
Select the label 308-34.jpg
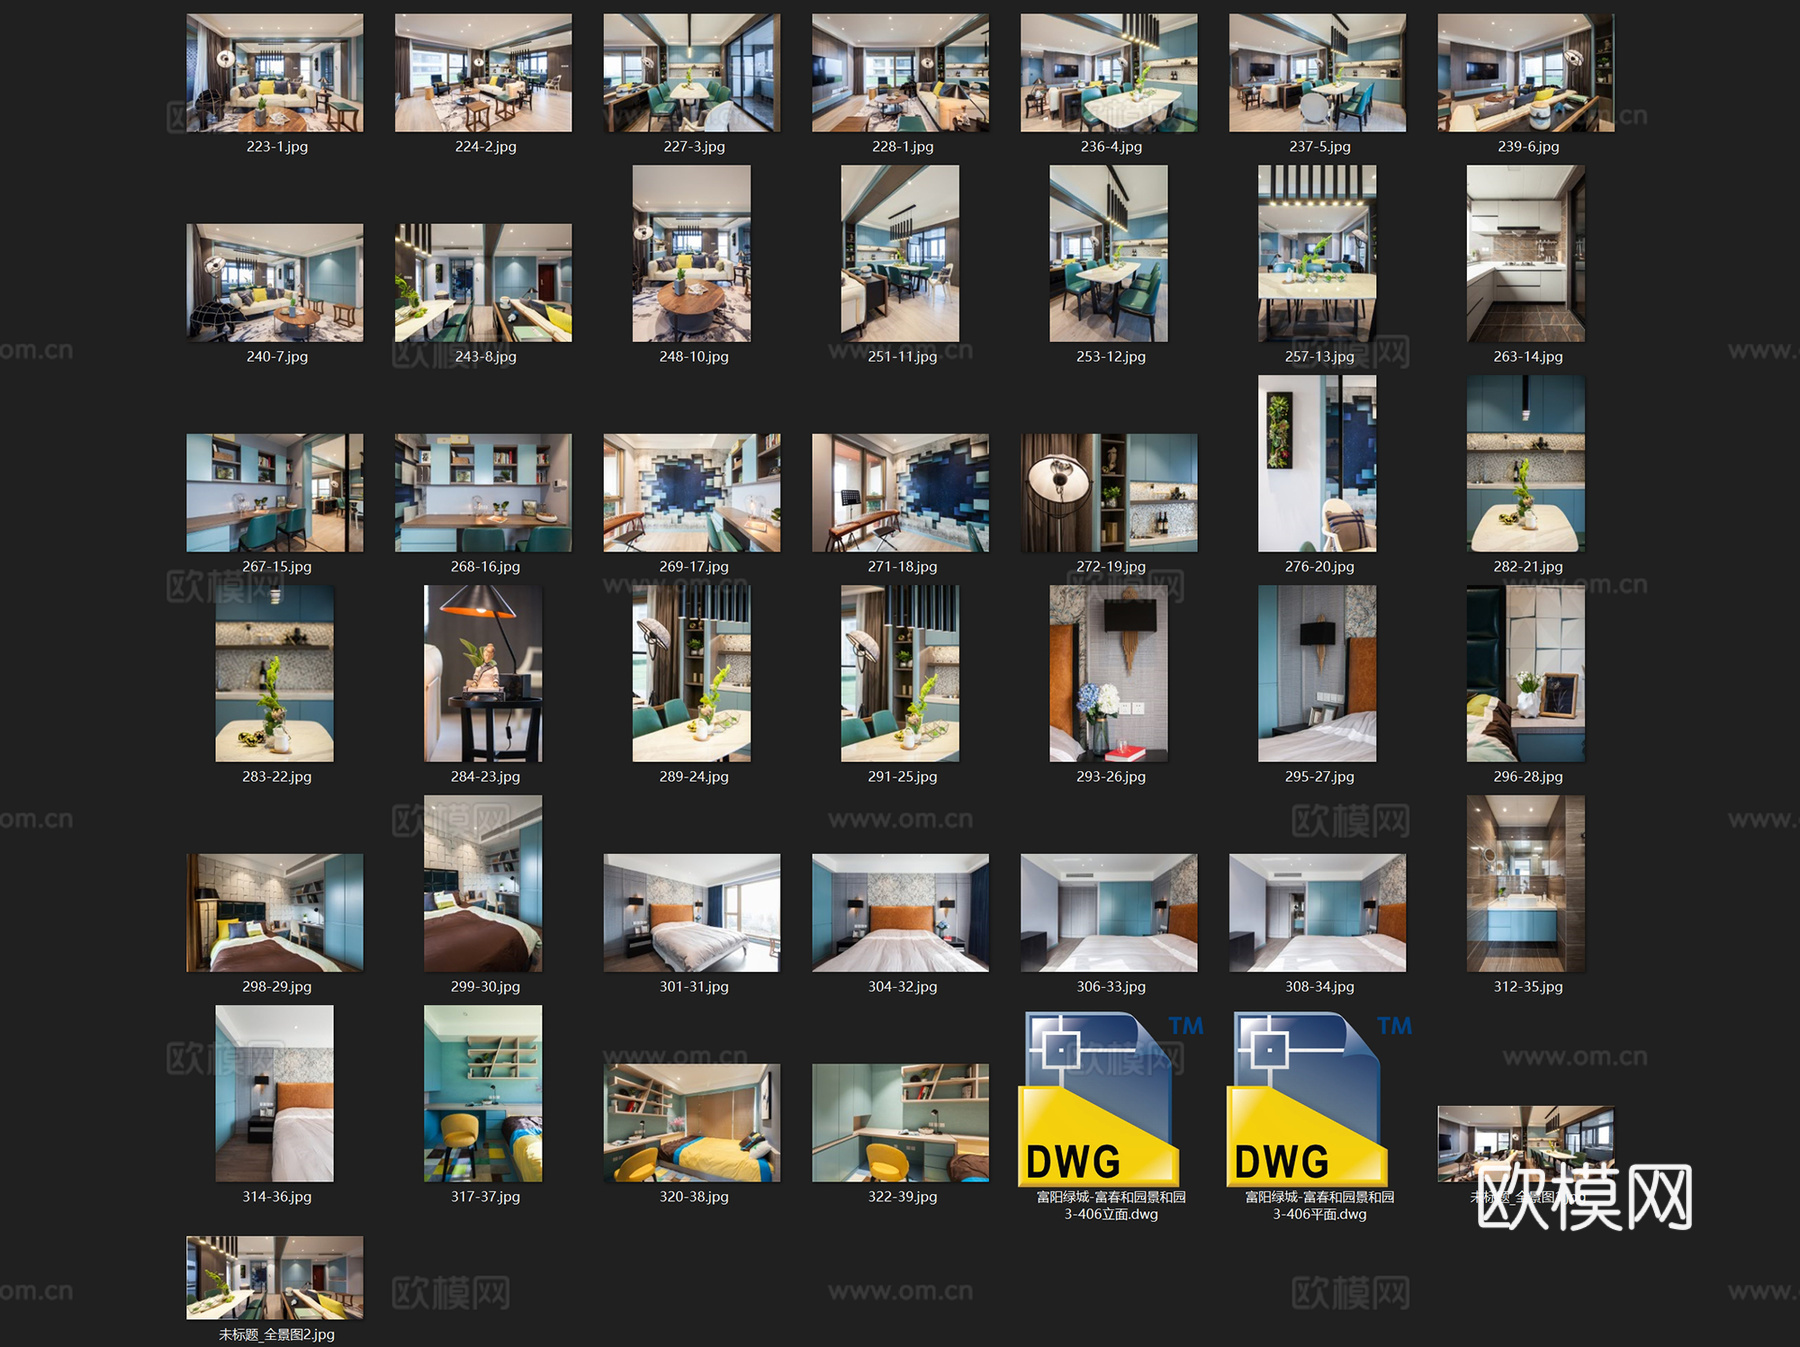pyautogui.click(x=1319, y=987)
